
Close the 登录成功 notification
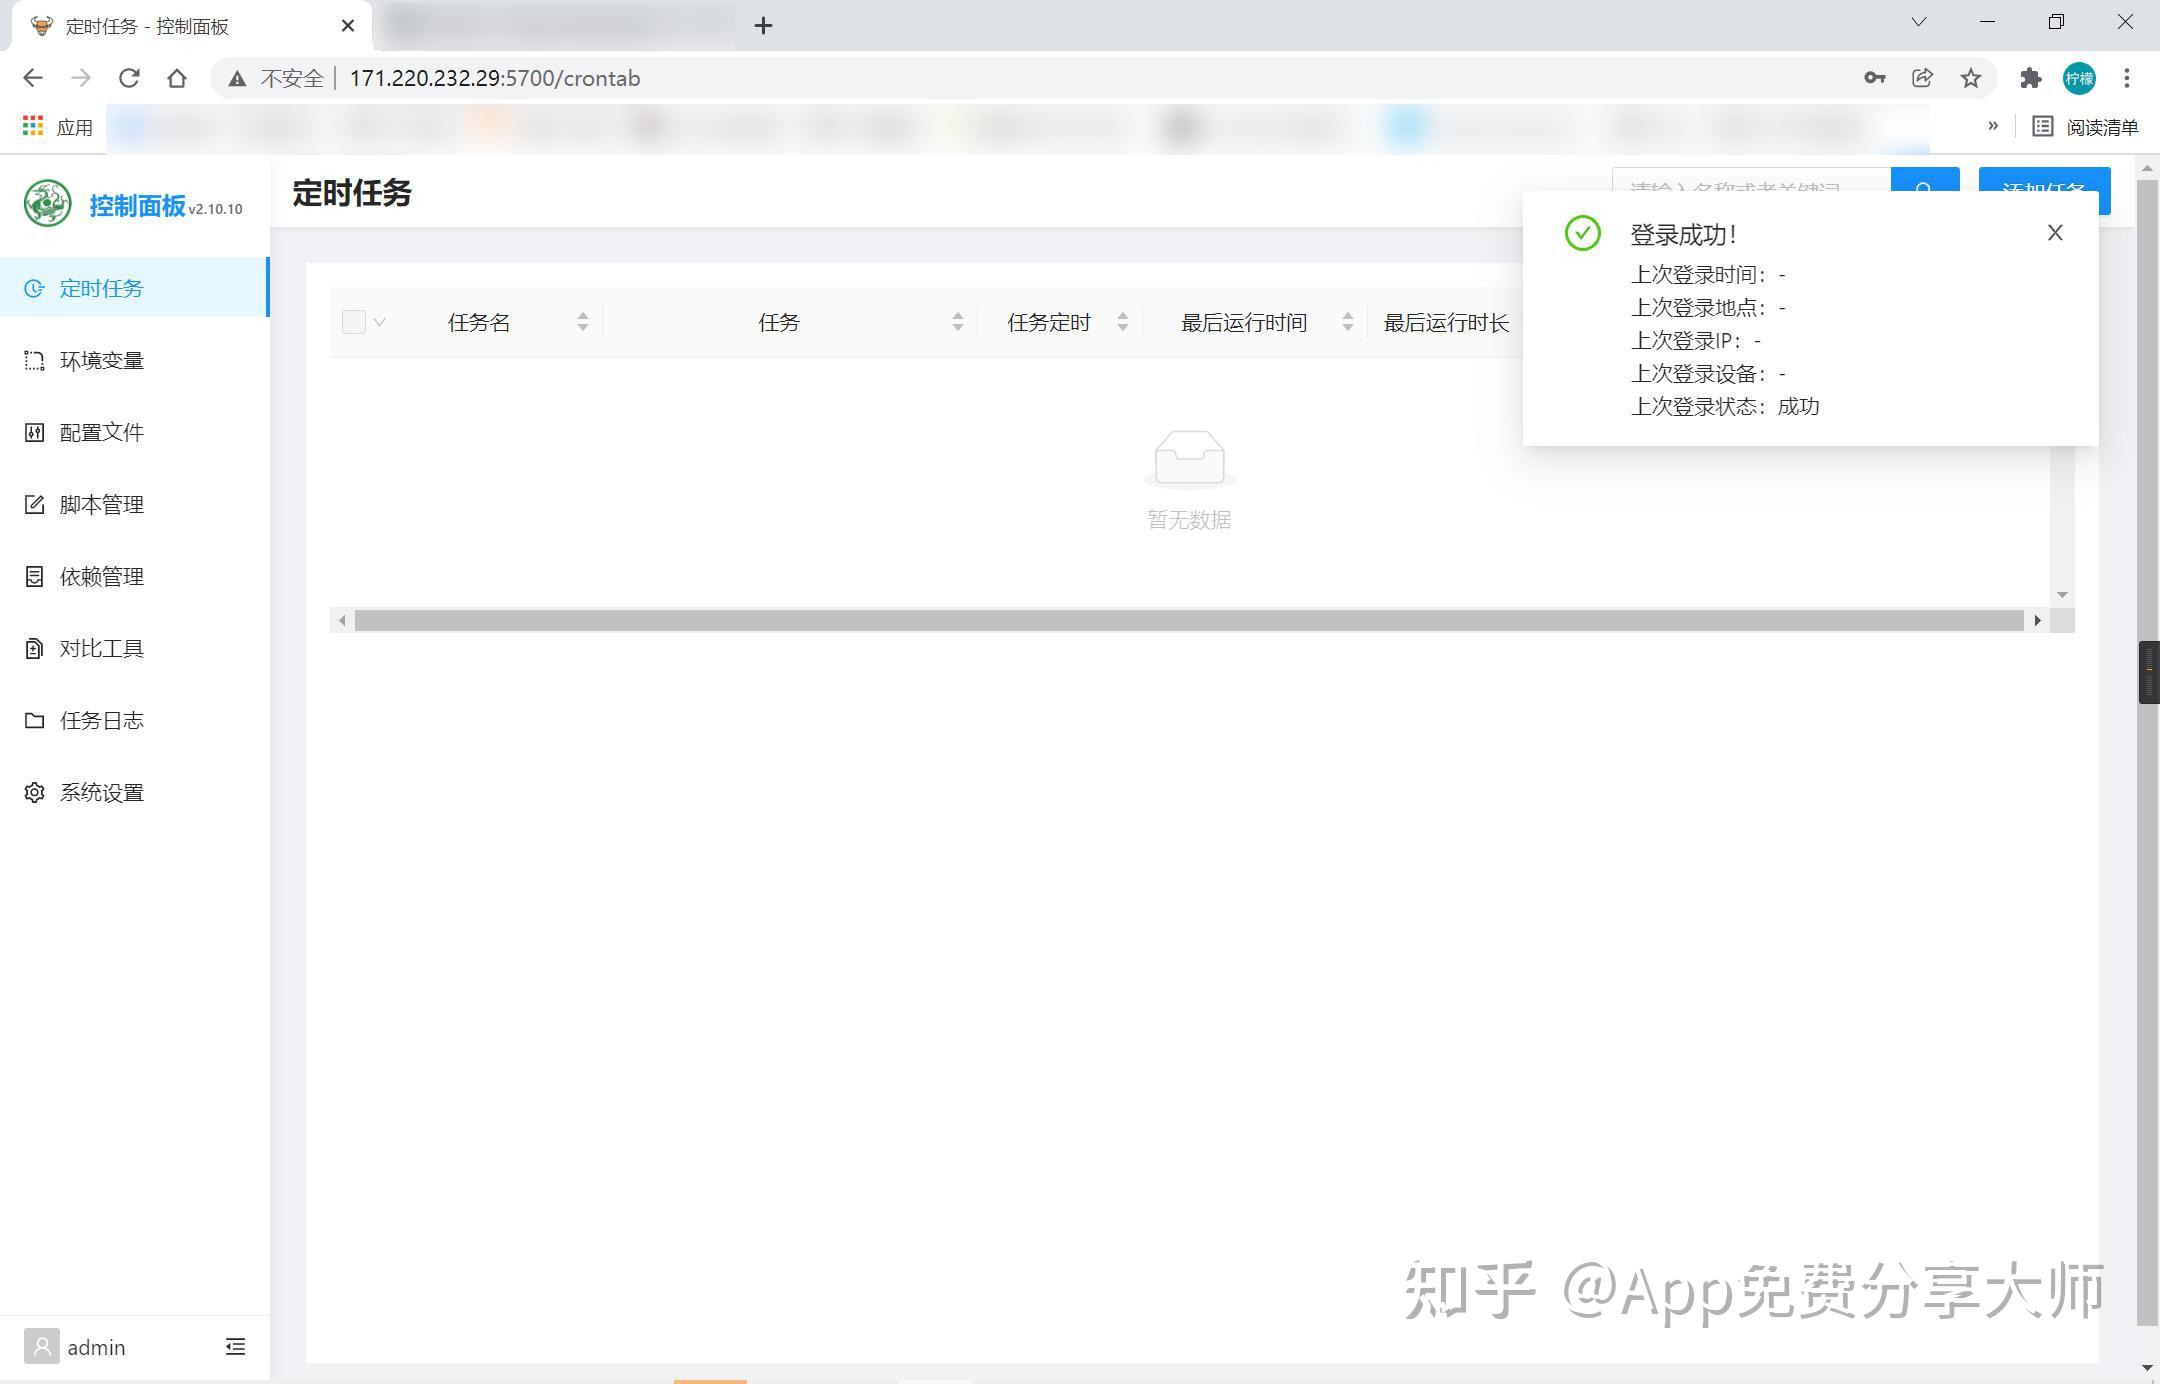click(2055, 232)
